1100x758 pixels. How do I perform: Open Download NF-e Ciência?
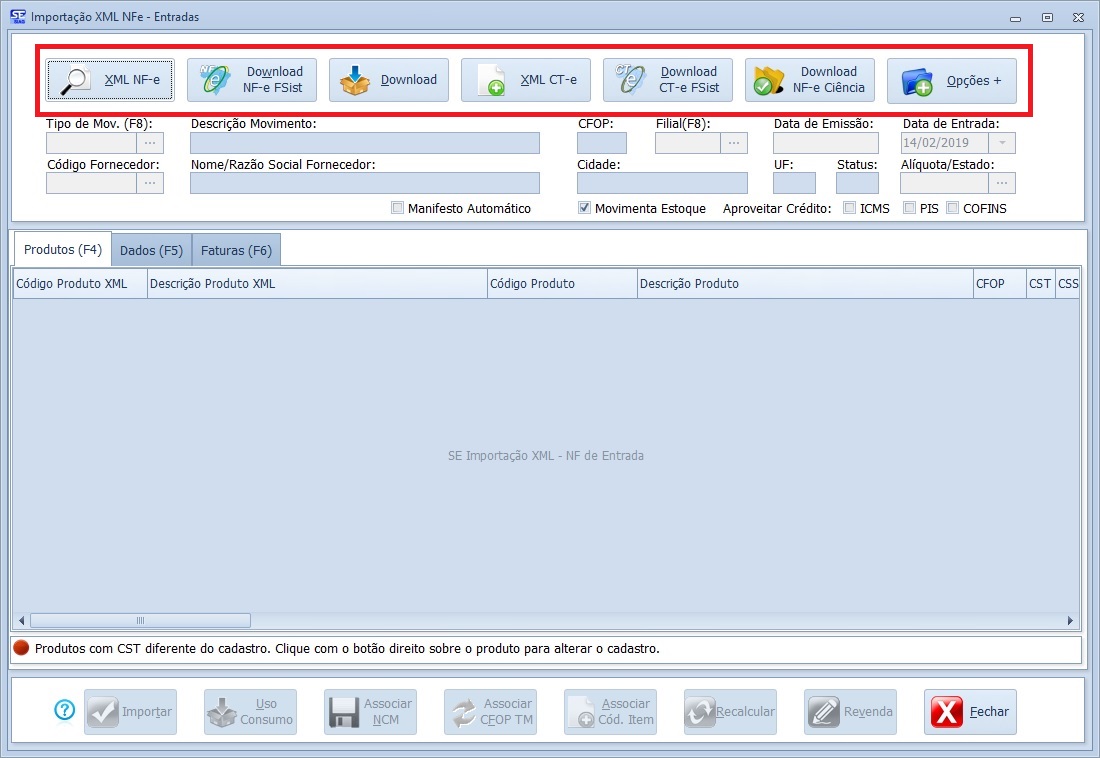(810, 80)
